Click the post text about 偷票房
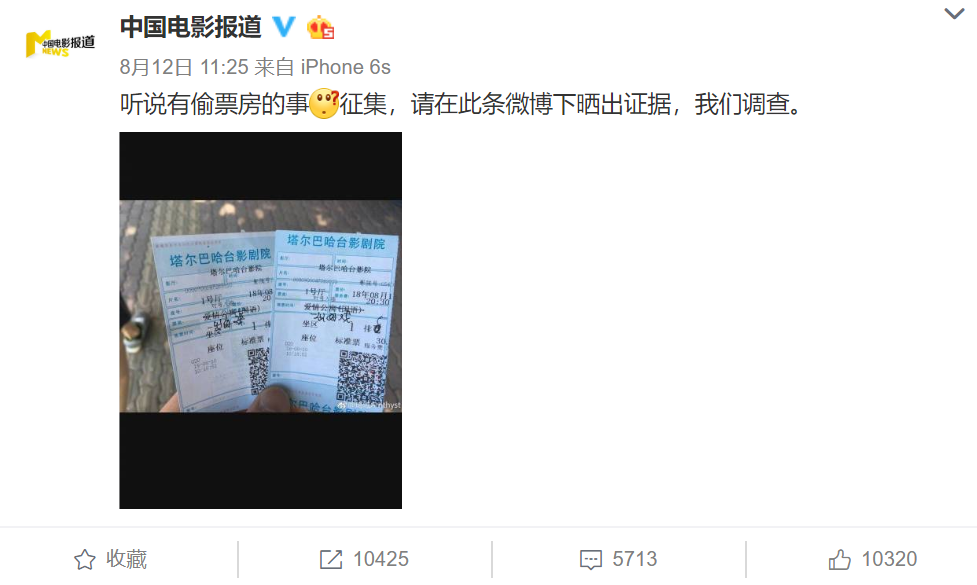 [460, 104]
